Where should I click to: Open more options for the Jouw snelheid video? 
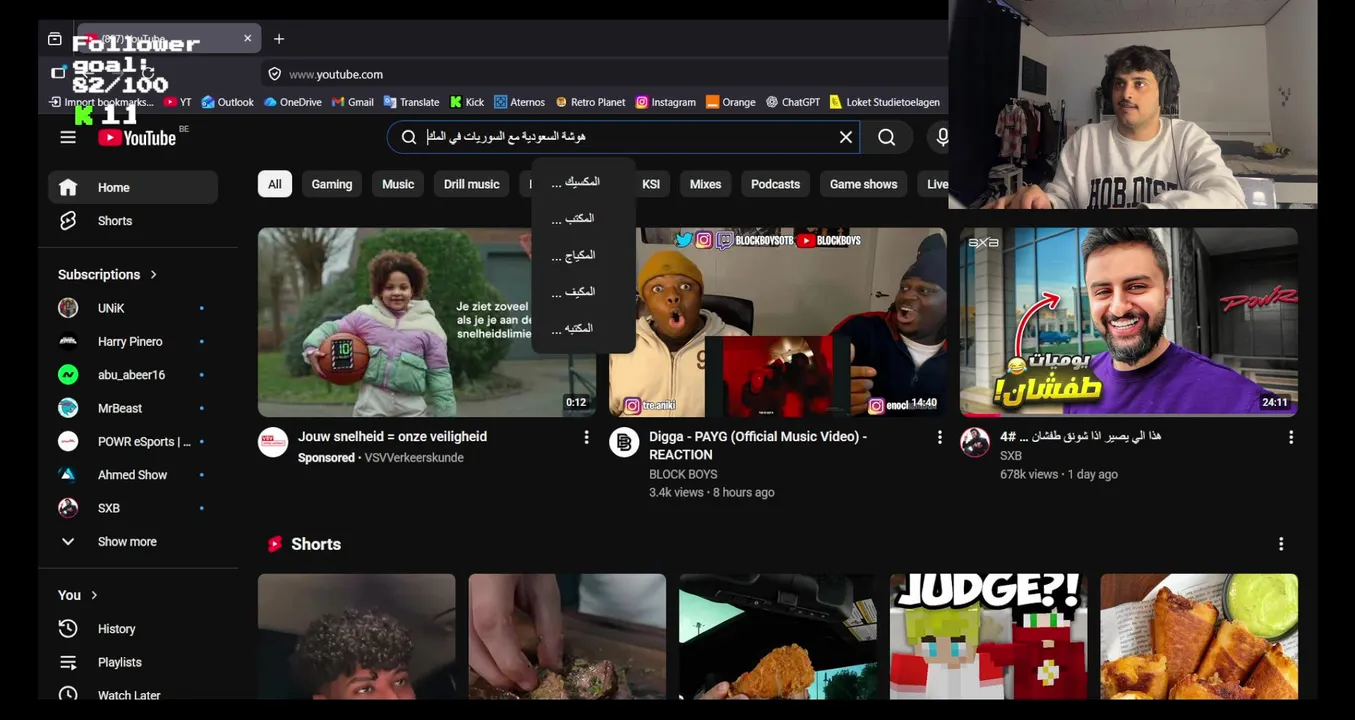point(587,437)
